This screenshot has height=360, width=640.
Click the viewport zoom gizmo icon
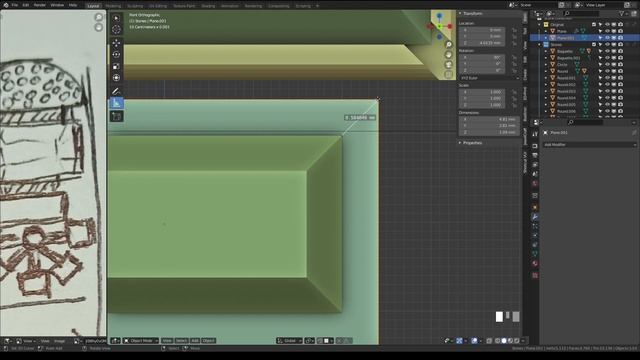449,44
